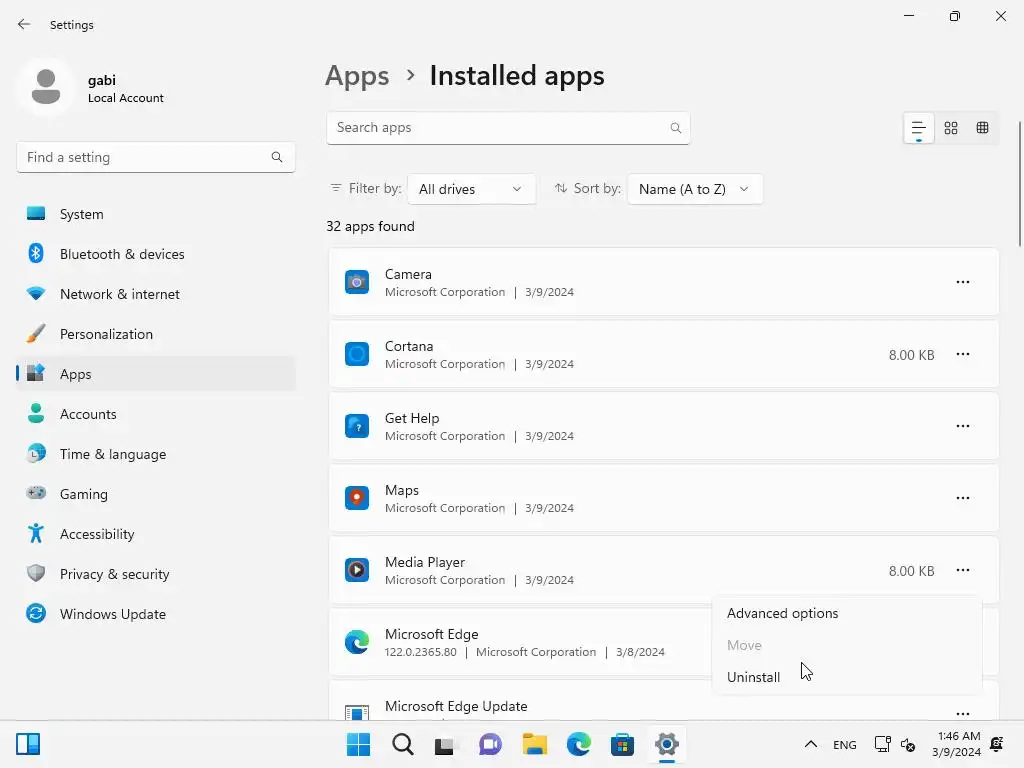Click the three dots for Media Player

(x=963, y=570)
